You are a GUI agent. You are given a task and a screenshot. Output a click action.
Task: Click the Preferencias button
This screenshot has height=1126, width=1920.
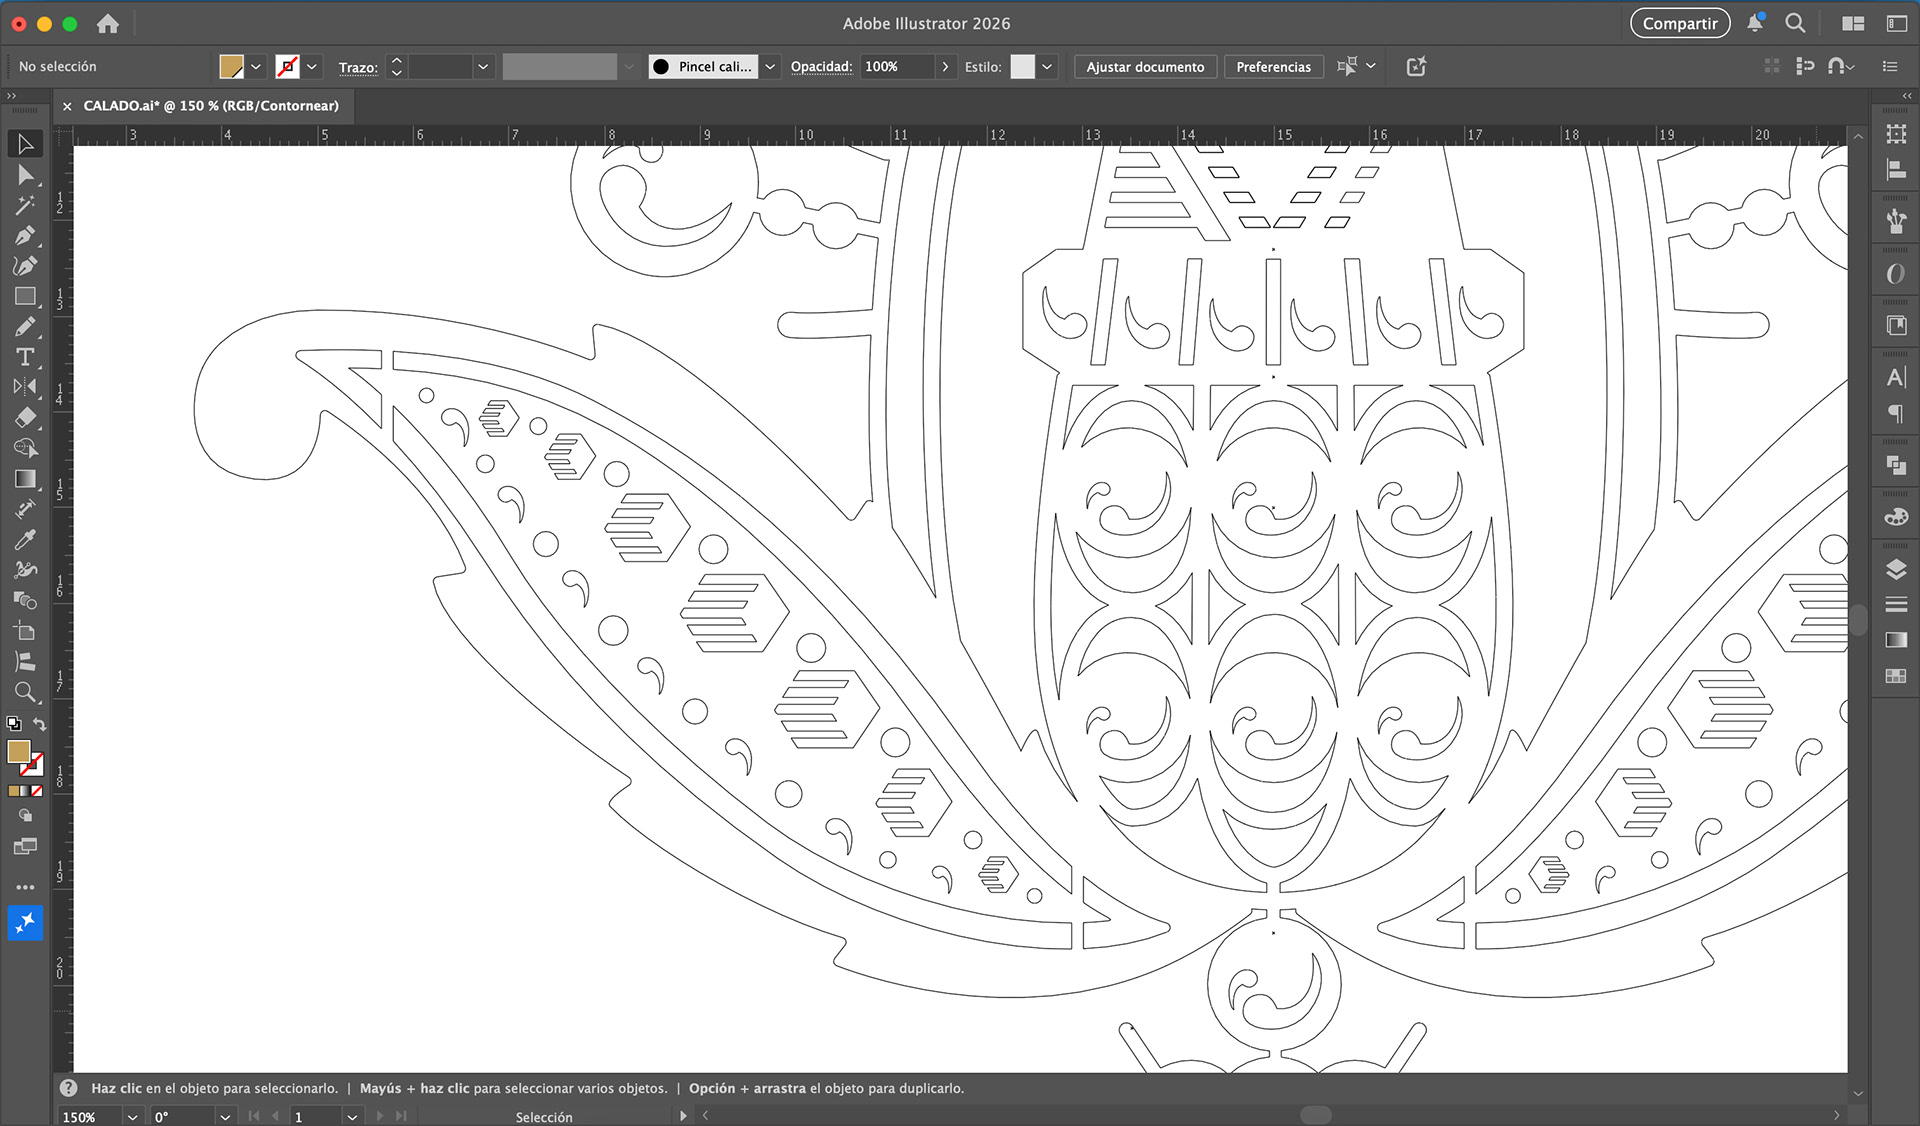[x=1273, y=67]
